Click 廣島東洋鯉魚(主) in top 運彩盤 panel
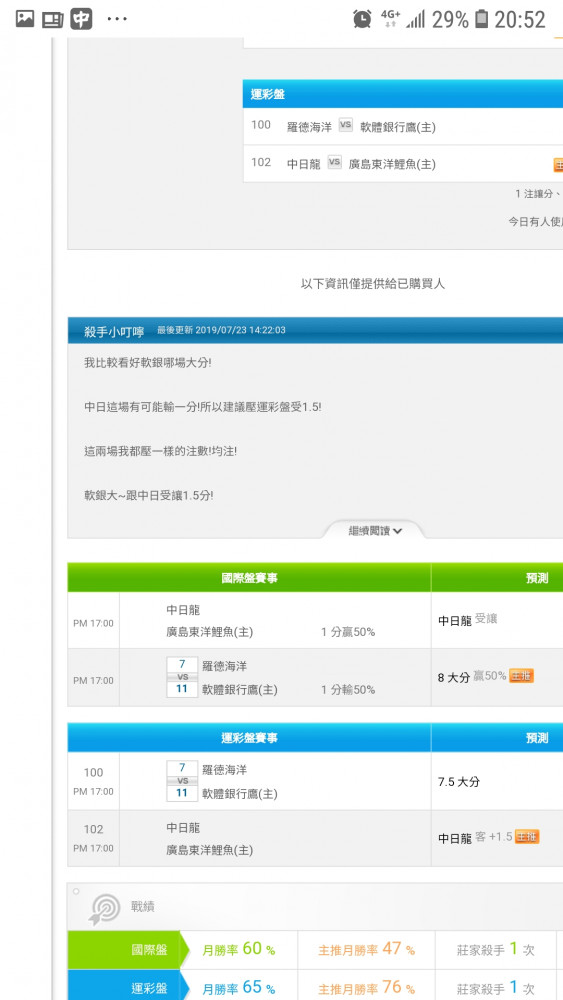This screenshot has height=1000, width=563. 392,164
